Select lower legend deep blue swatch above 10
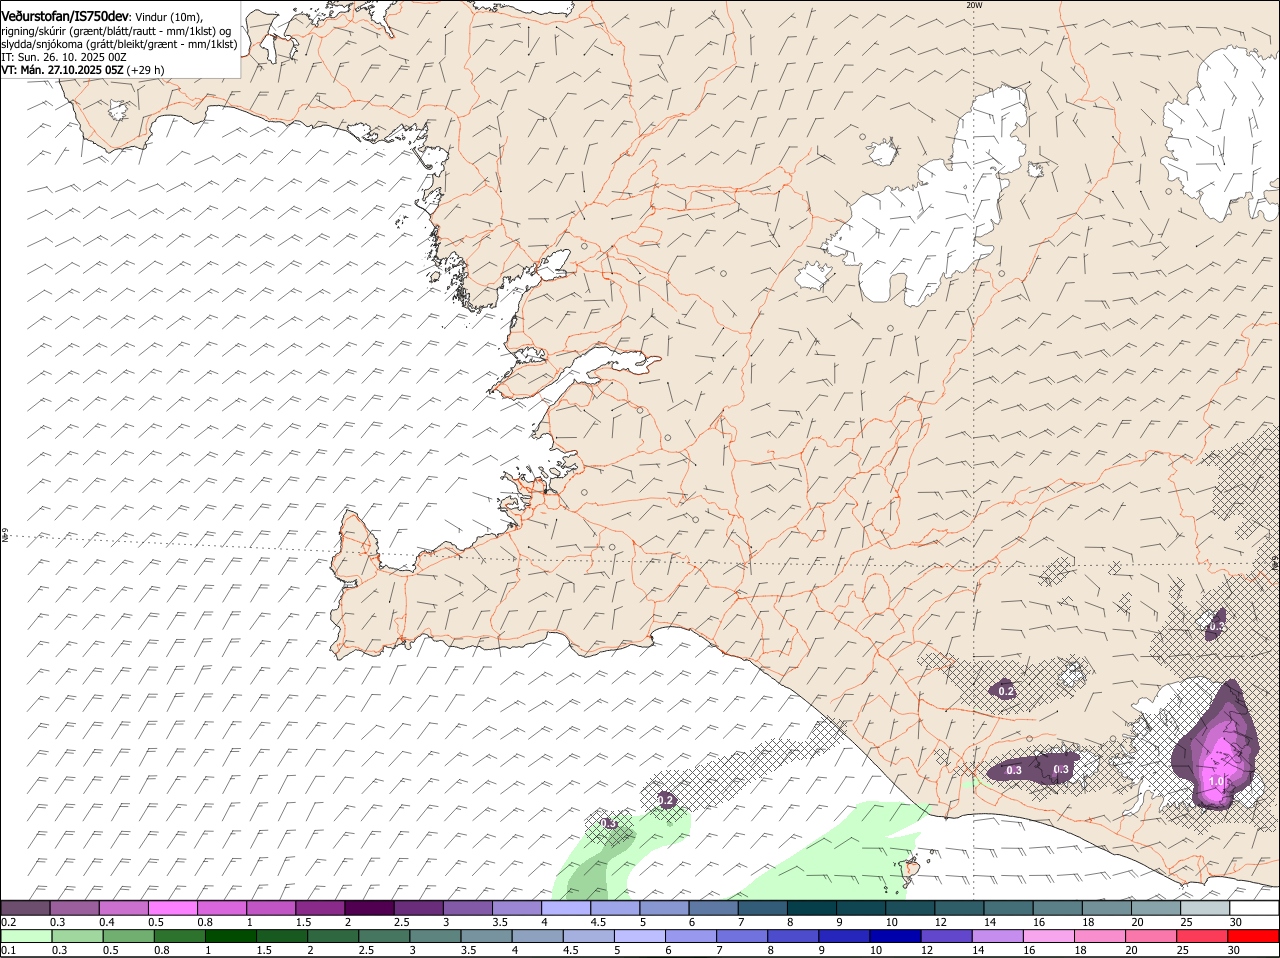1280x958 pixels. [895, 936]
